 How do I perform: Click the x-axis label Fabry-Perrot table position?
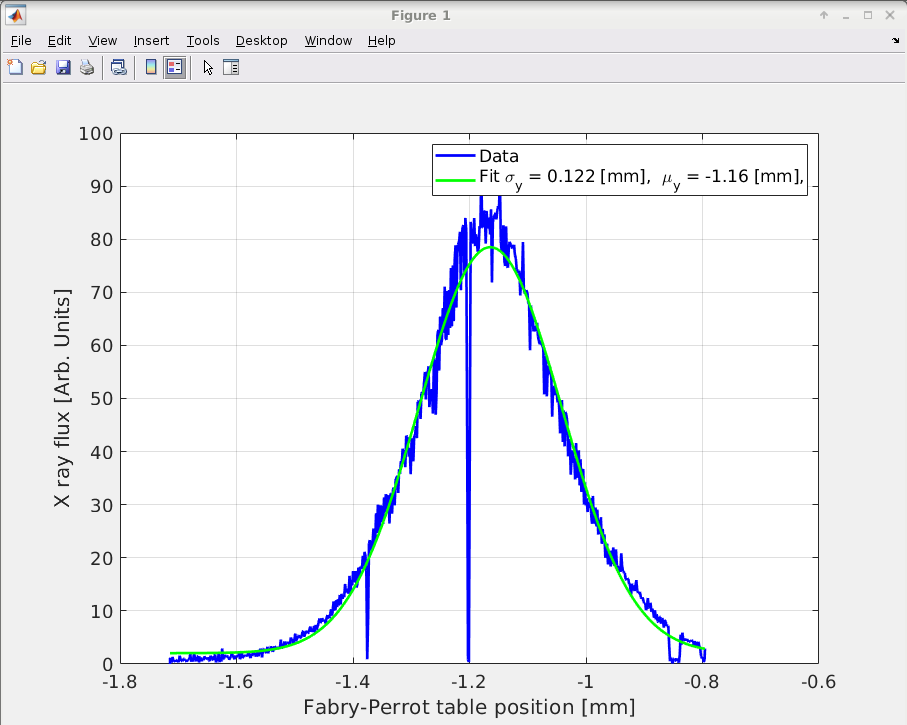tap(469, 707)
